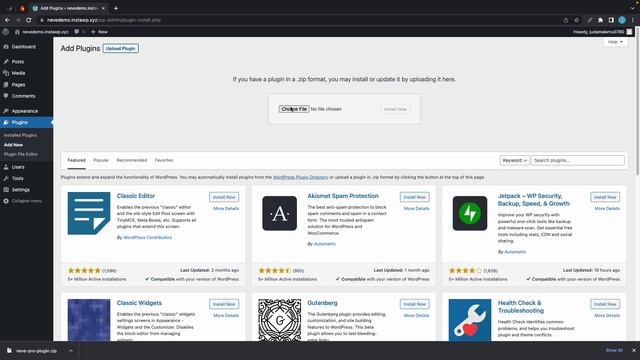The width and height of the screenshot is (640, 360).
Task: Click Akismet Spam Protection plugin icon
Action: click(280, 213)
